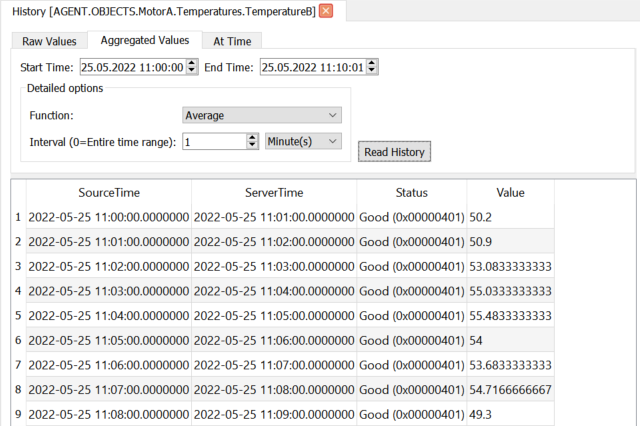Increase Interval with the up arrow
This screenshot has height=429, width=640.
(253, 138)
